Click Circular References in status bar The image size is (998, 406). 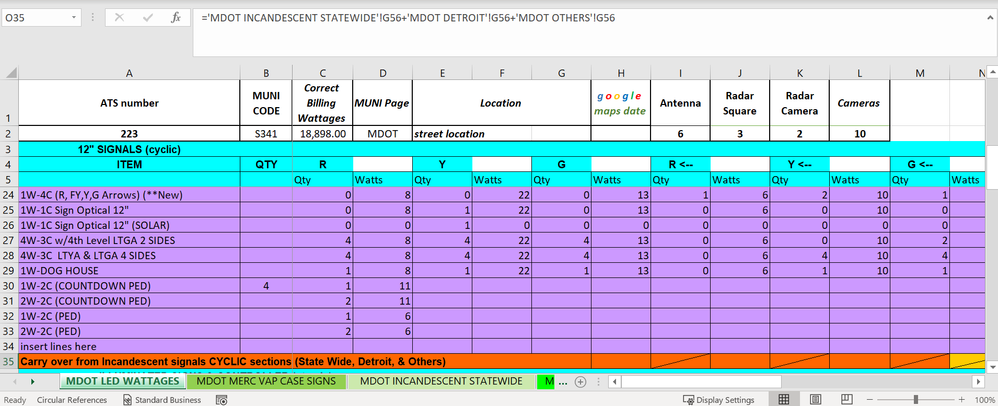[72, 400]
